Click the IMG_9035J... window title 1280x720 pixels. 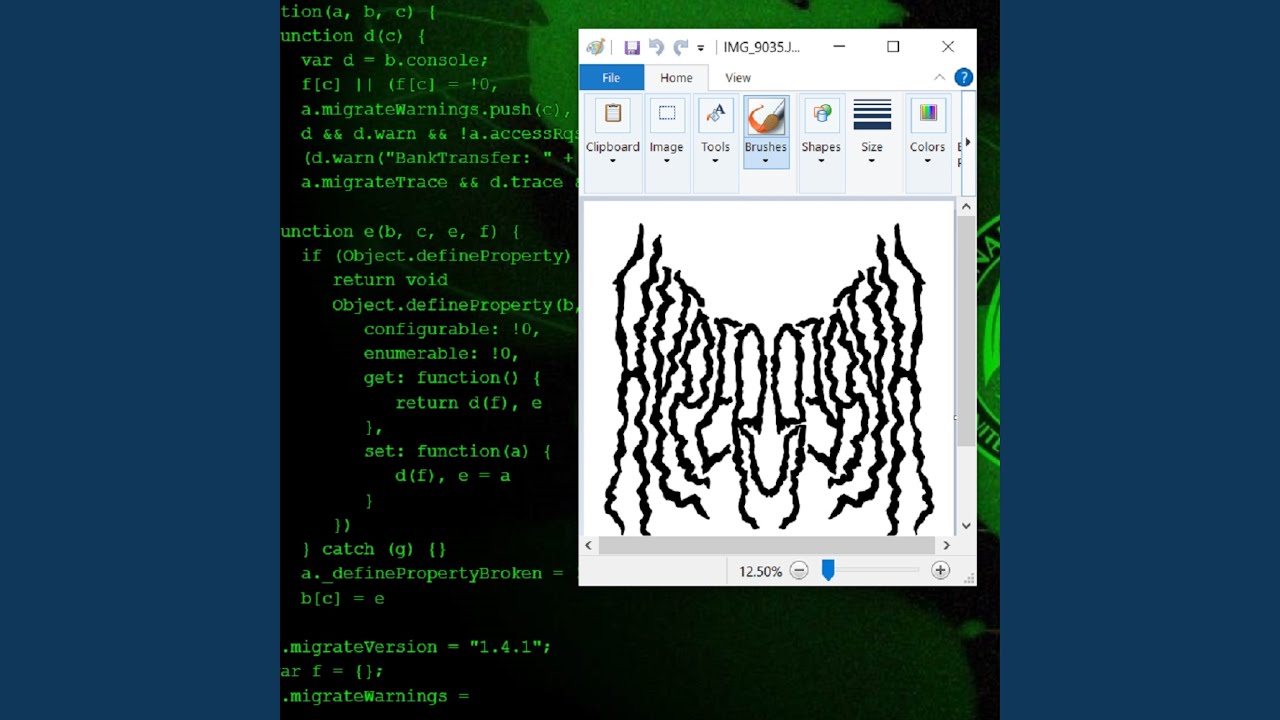[x=761, y=47]
